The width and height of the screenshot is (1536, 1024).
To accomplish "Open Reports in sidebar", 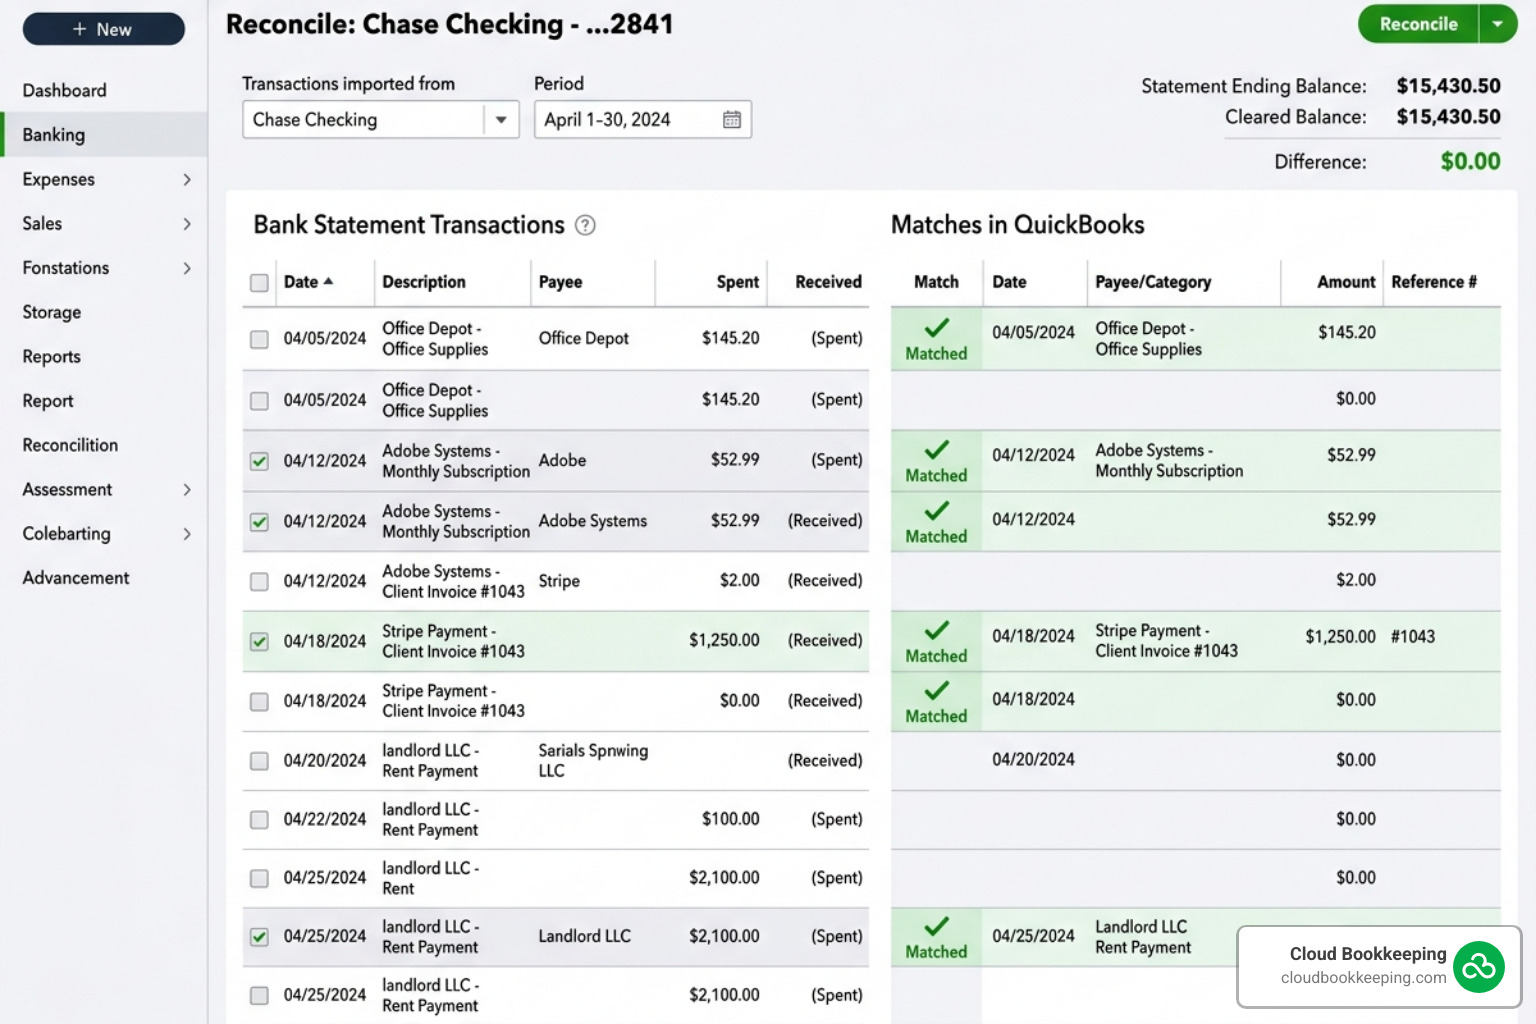I will tap(52, 357).
